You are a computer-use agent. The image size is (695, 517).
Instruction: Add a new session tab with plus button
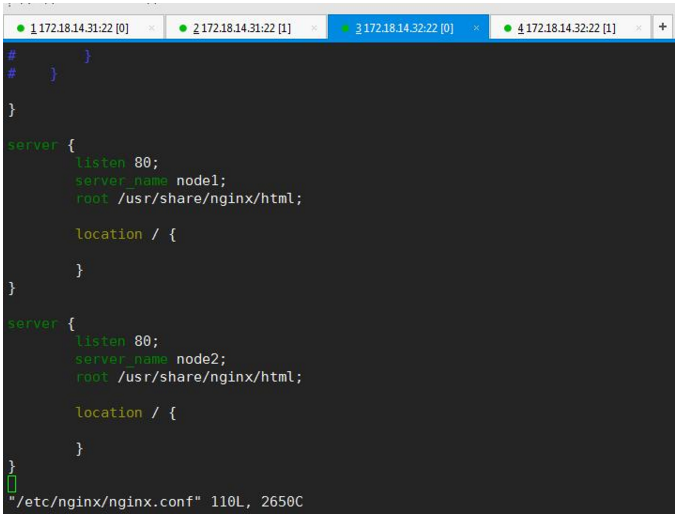pyautogui.click(x=663, y=27)
